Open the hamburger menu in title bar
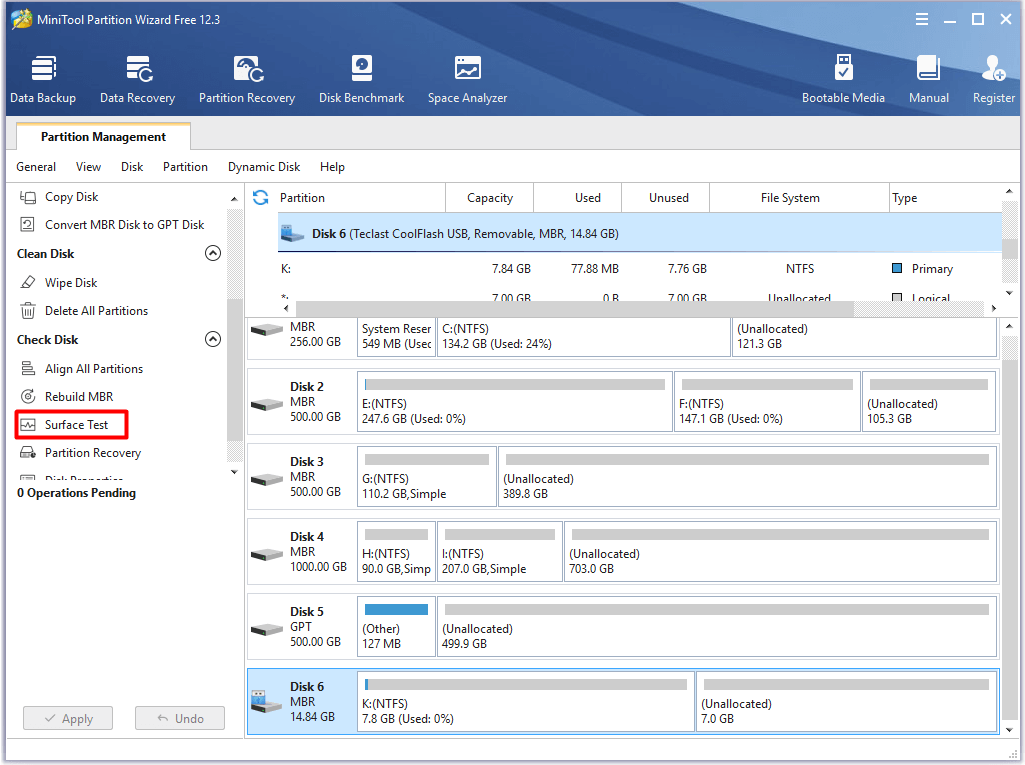 (922, 20)
